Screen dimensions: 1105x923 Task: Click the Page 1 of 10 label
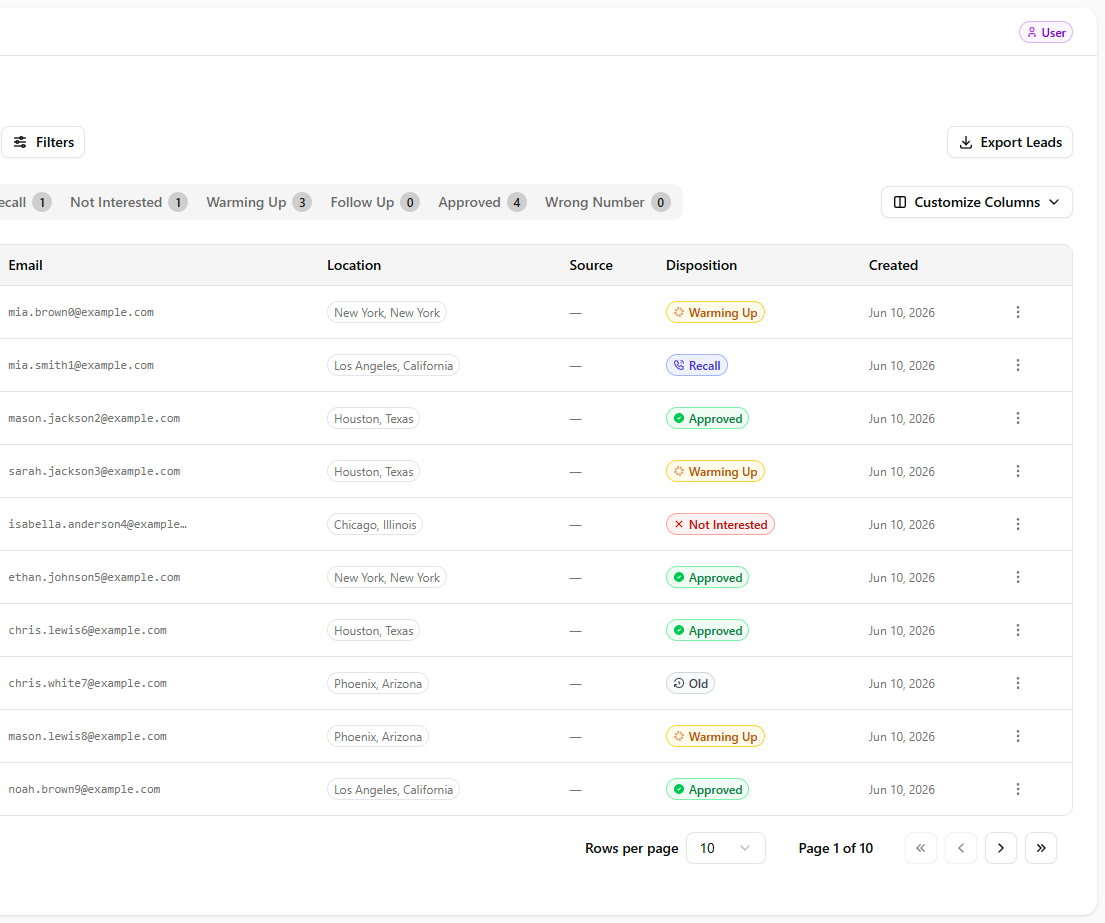coord(836,848)
